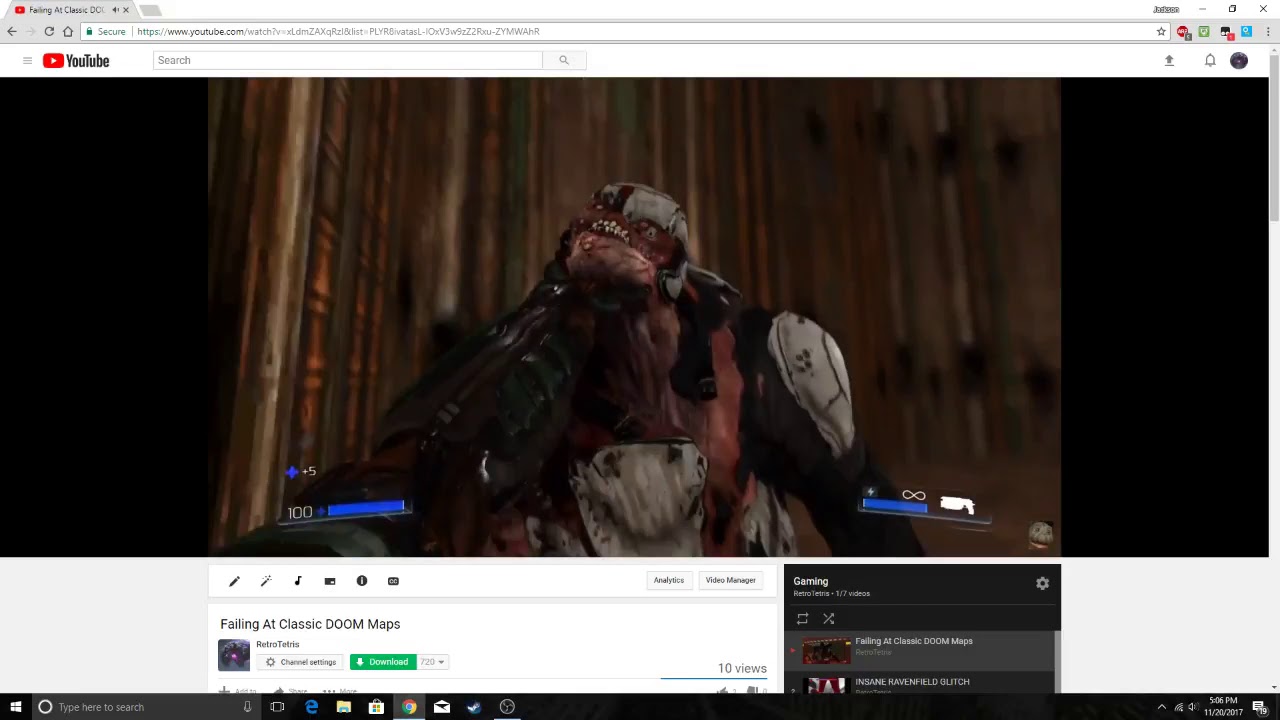Viewport: 1280px width, 720px height.
Task: Open the RetroTetris channel link
Action: [277, 644]
